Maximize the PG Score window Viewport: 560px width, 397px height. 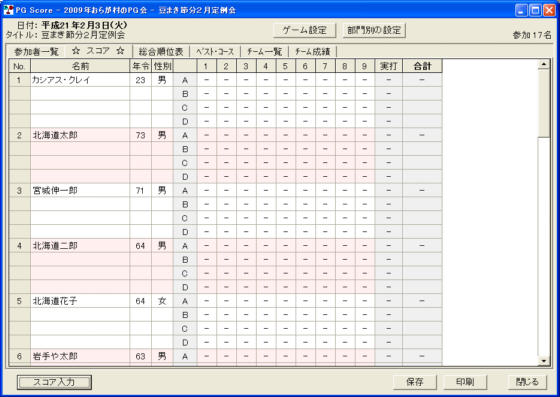pyautogui.click(x=535, y=10)
